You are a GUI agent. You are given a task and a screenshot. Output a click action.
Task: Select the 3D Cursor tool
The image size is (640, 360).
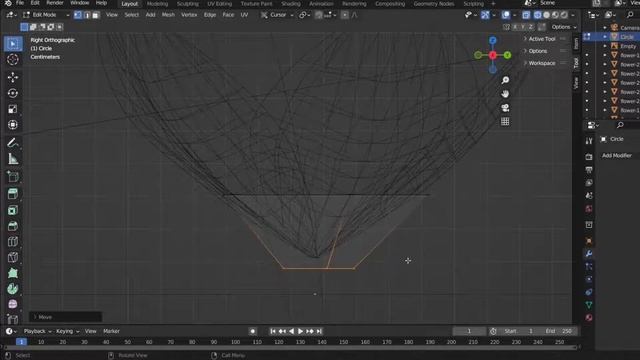tap(13, 60)
